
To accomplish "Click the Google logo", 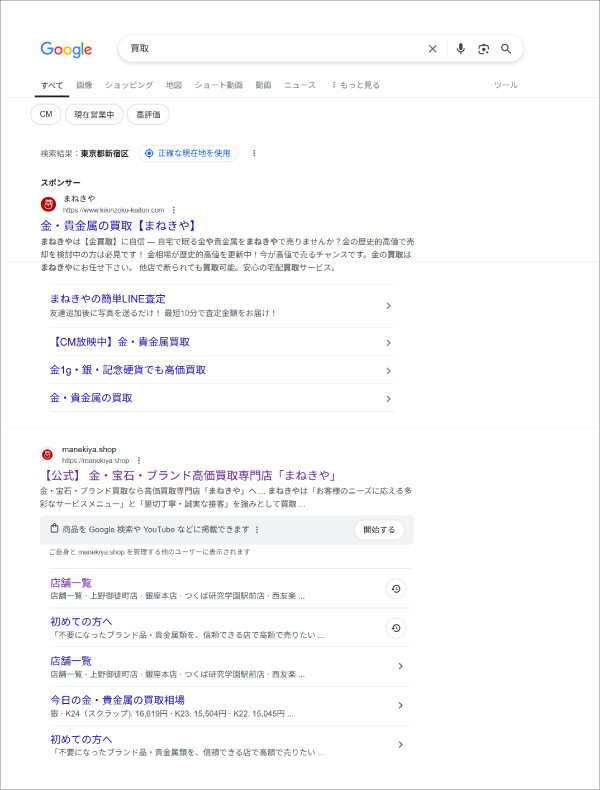I will (x=66, y=49).
